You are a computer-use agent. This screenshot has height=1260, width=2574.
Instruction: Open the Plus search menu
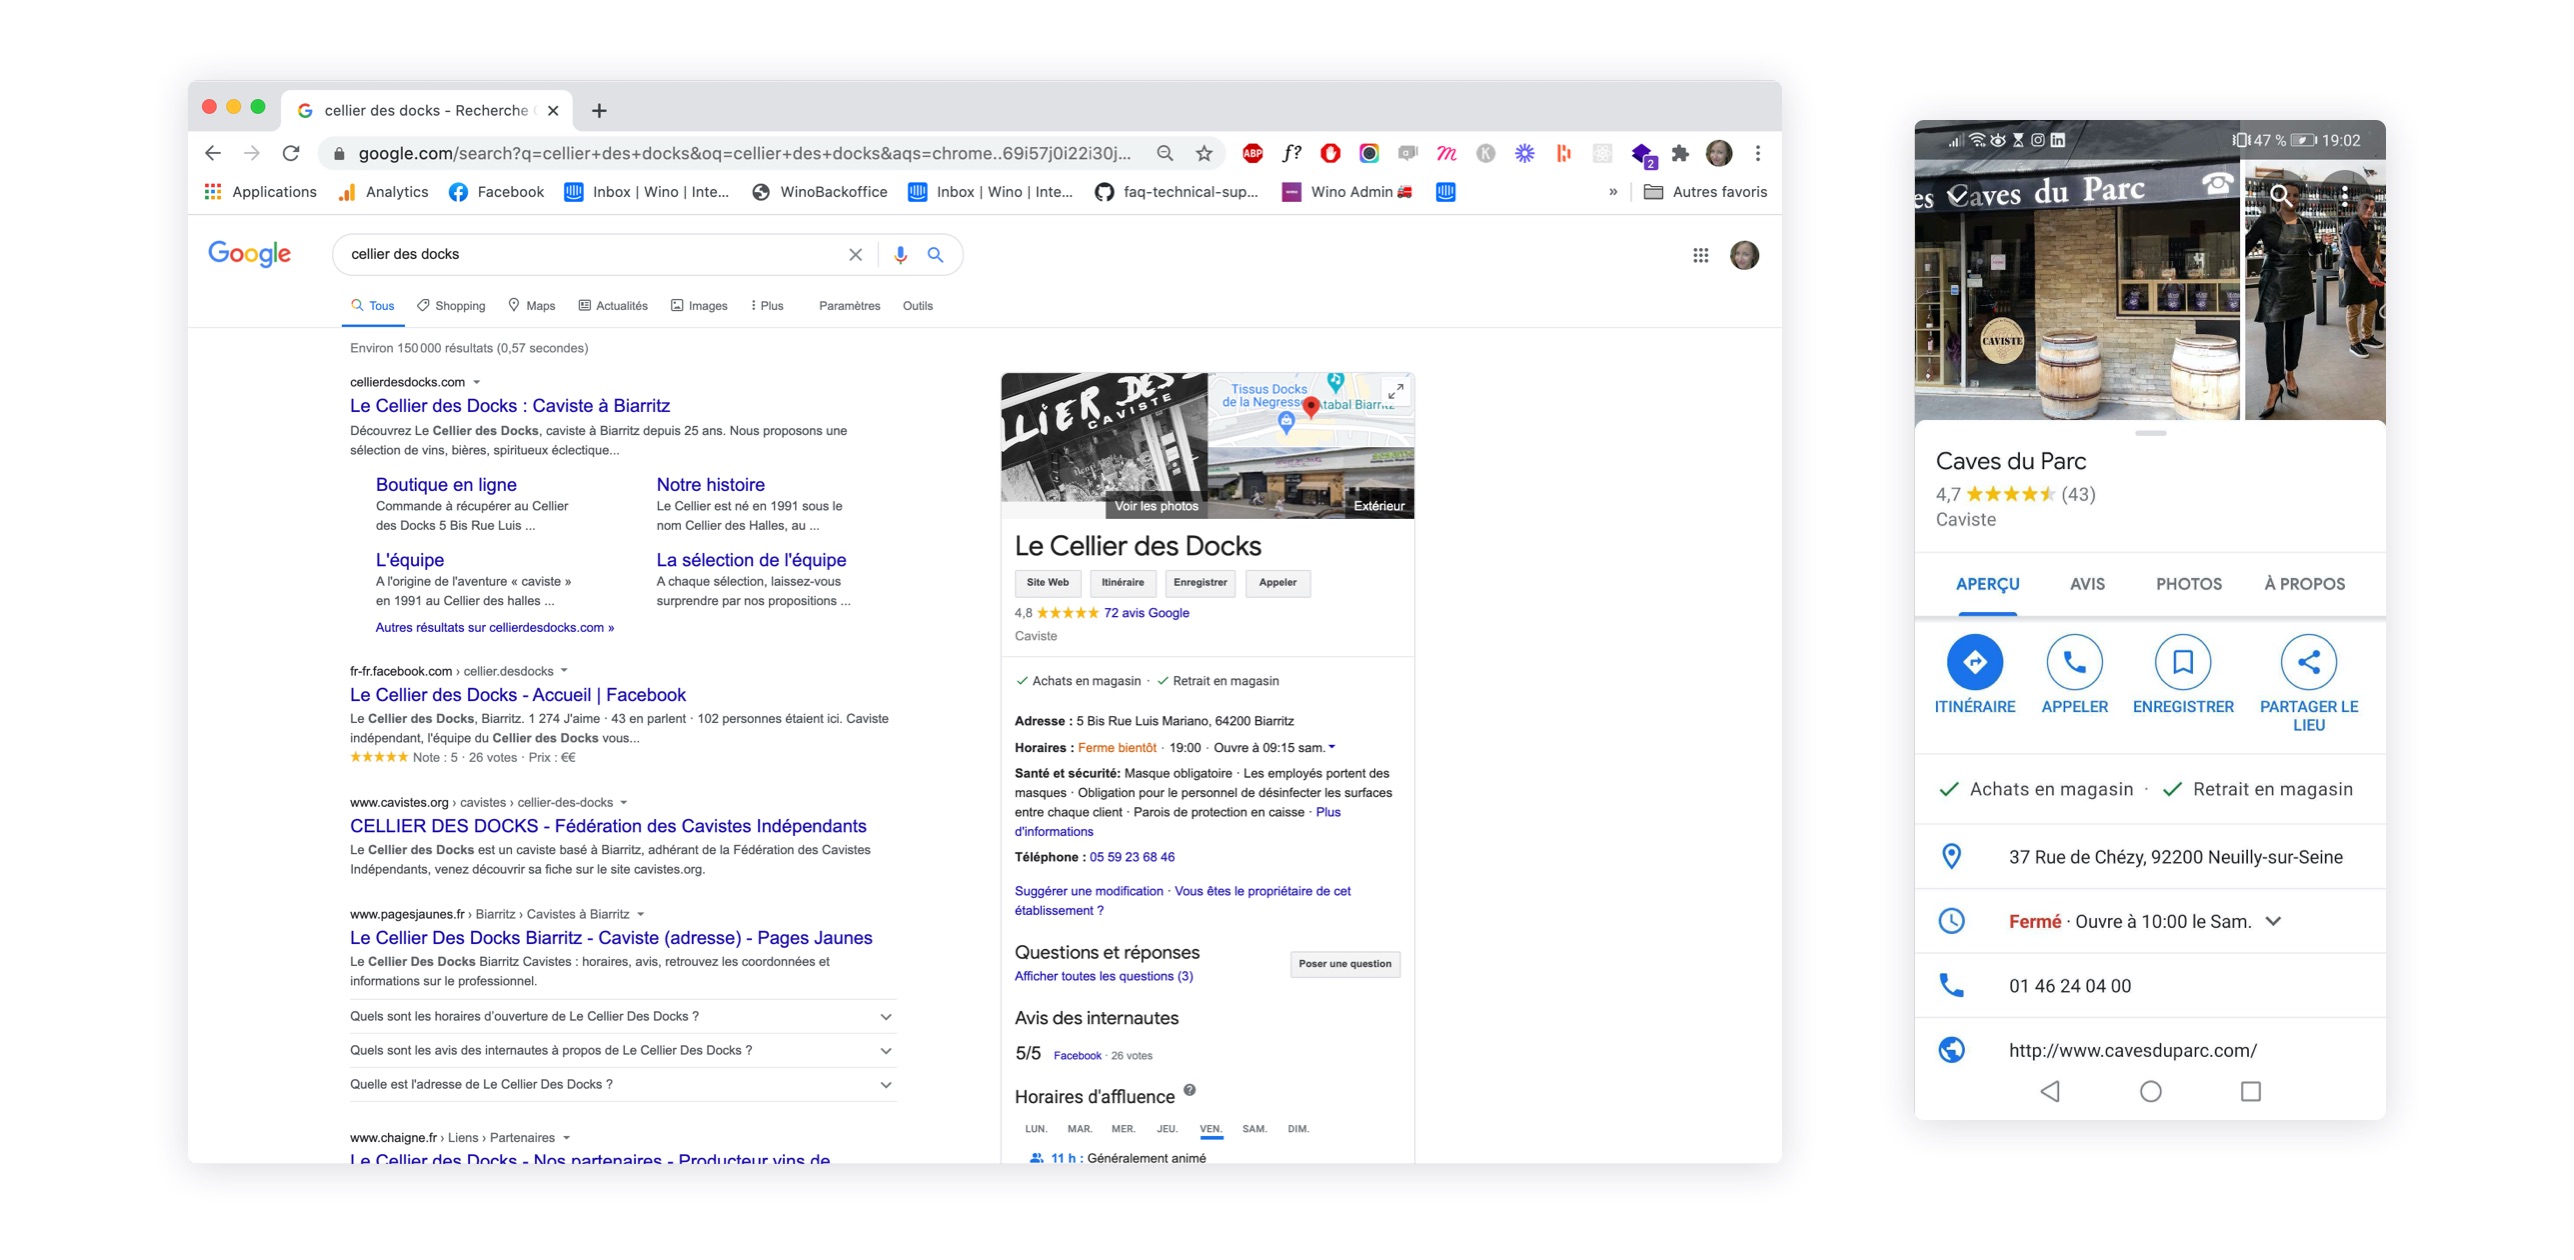[x=767, y=306]
